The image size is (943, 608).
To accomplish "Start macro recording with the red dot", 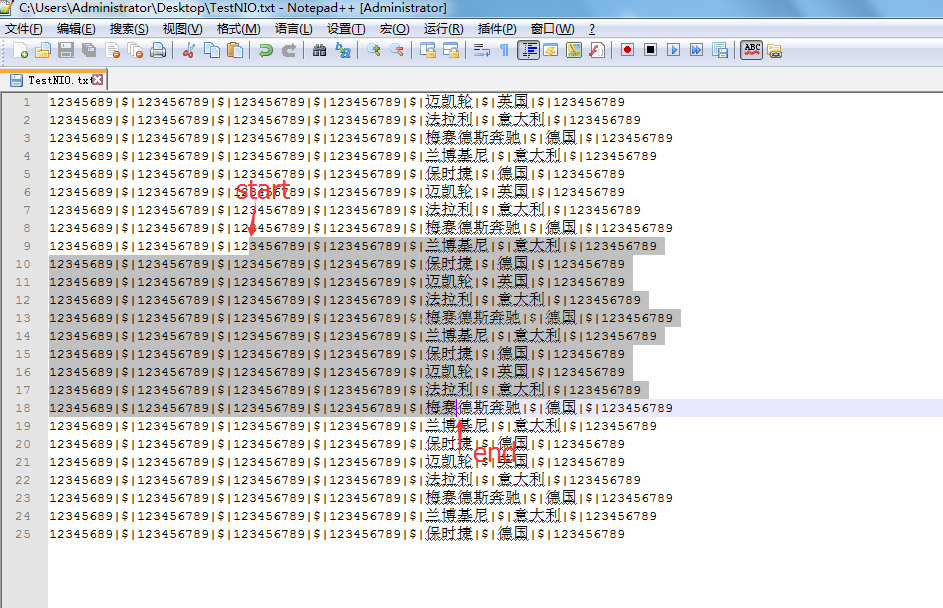I will pos(627,50).
